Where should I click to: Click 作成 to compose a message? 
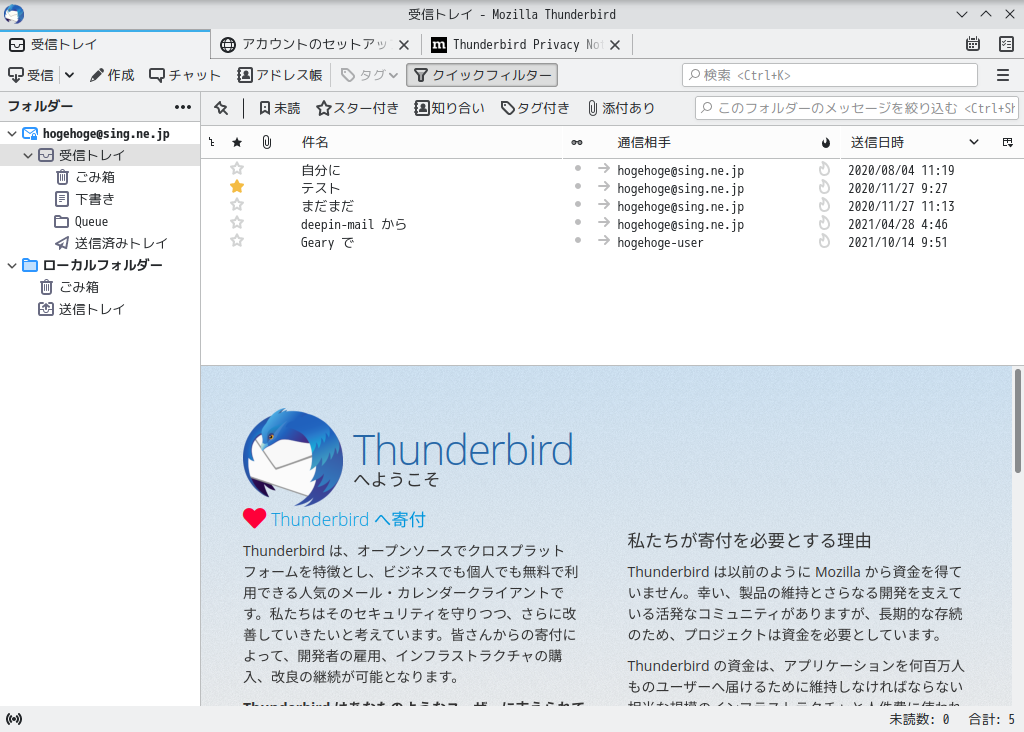coord(112,75)
